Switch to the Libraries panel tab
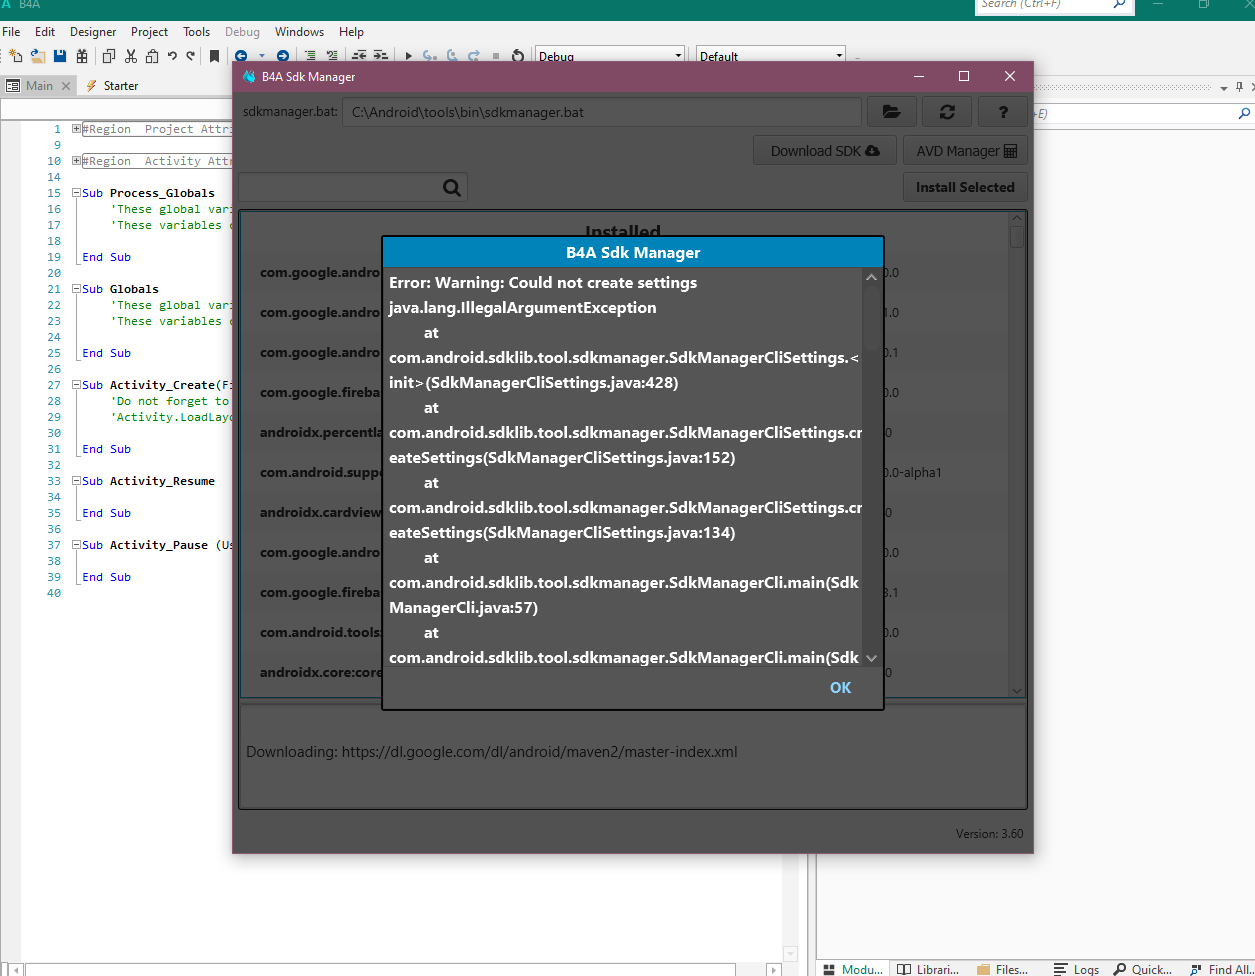 pos(928,968)
